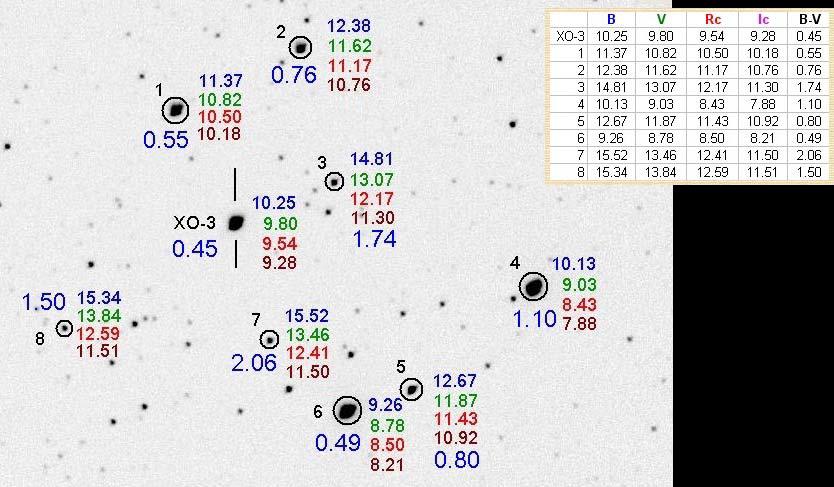834x487 pixels.
Task: Select the large blue 1.74 label beneath star 3
Action: (376, 239)
